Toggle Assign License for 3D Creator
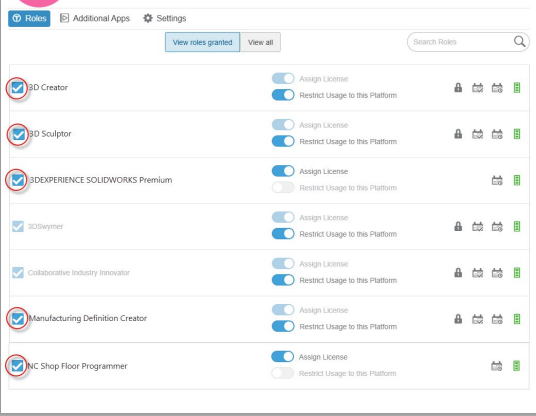Image resolution: width=536 pixels, height=416 pixels. (x=283, y=78)
